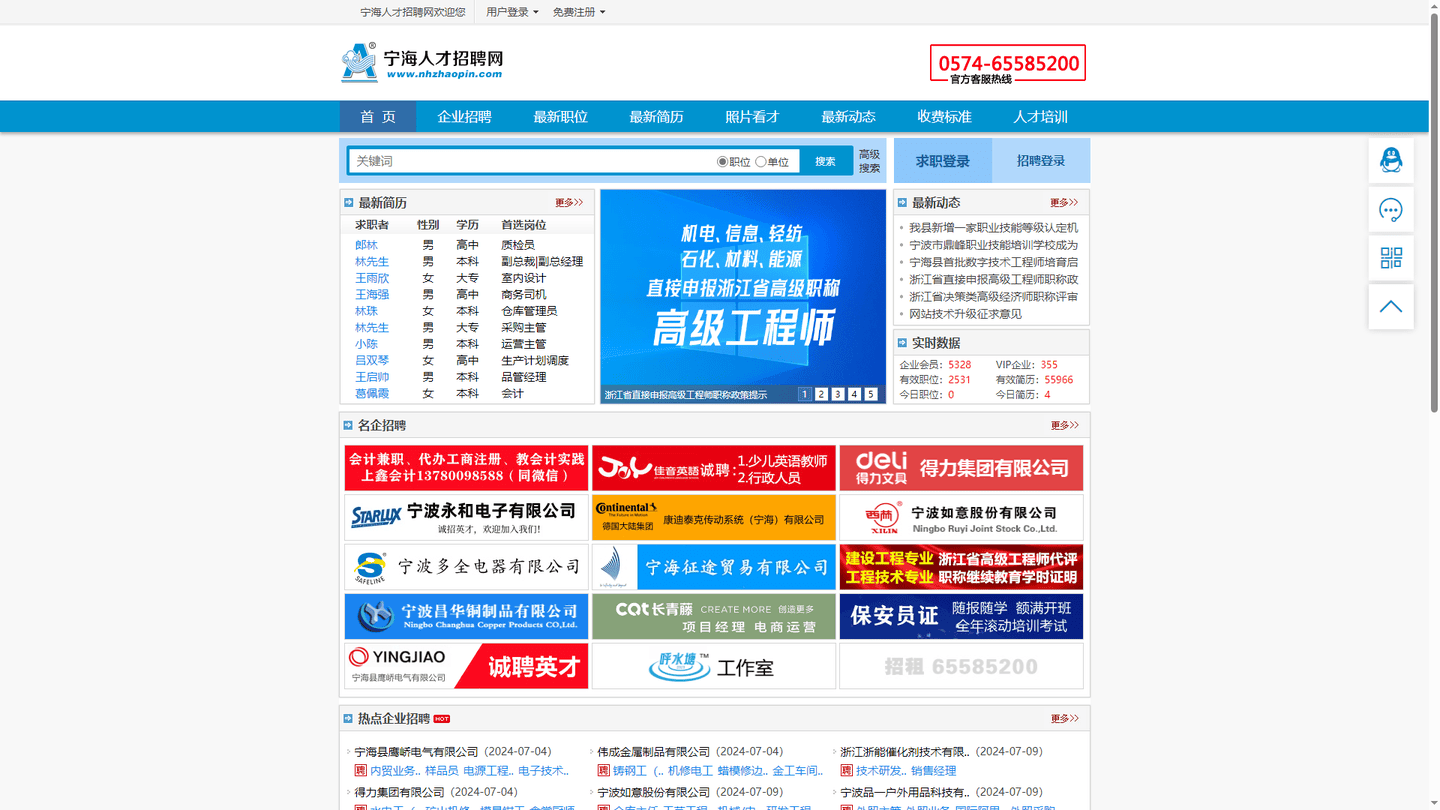Switch to carousel slide 4

(854, 394)
